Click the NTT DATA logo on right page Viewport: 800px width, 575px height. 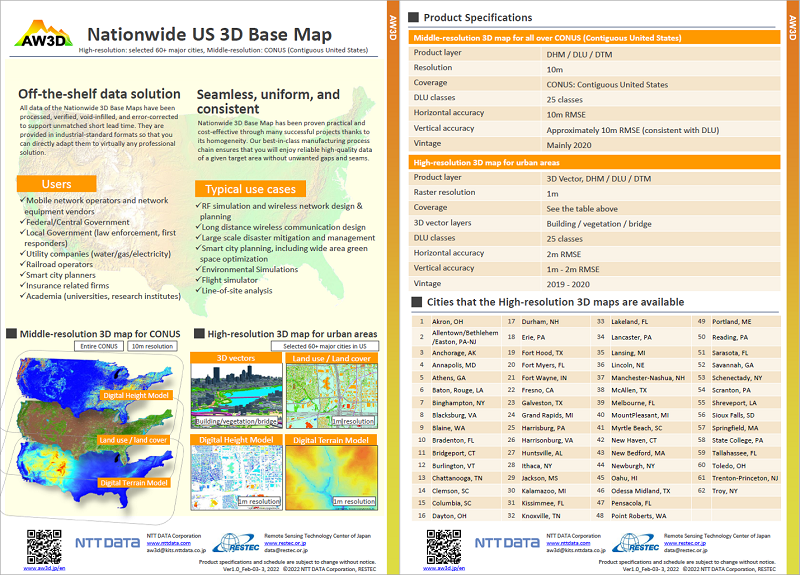(509, 545)
